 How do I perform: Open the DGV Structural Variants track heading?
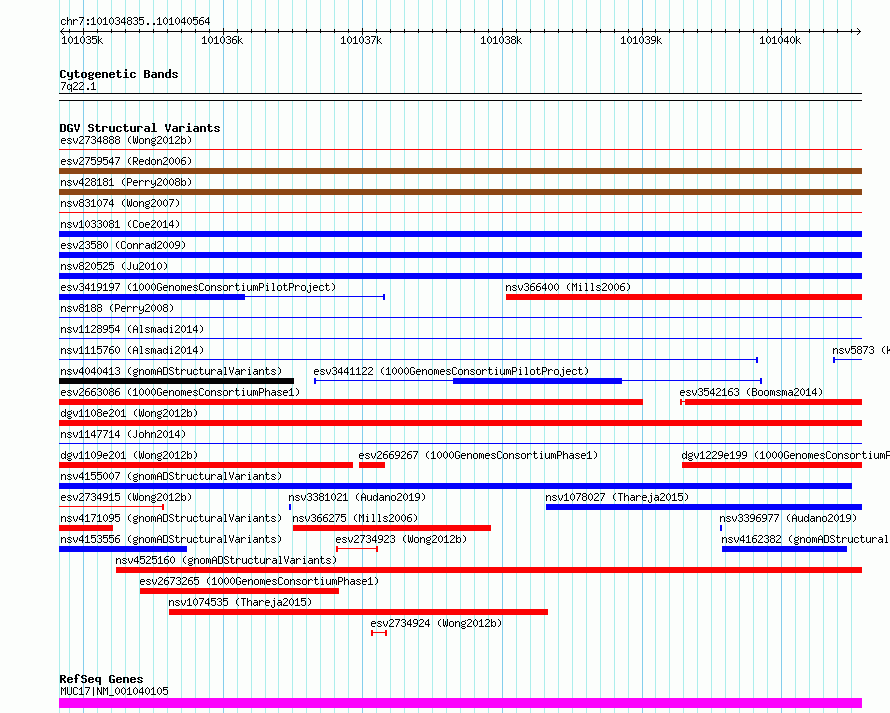pyautogui.click(x=140, y=128)
